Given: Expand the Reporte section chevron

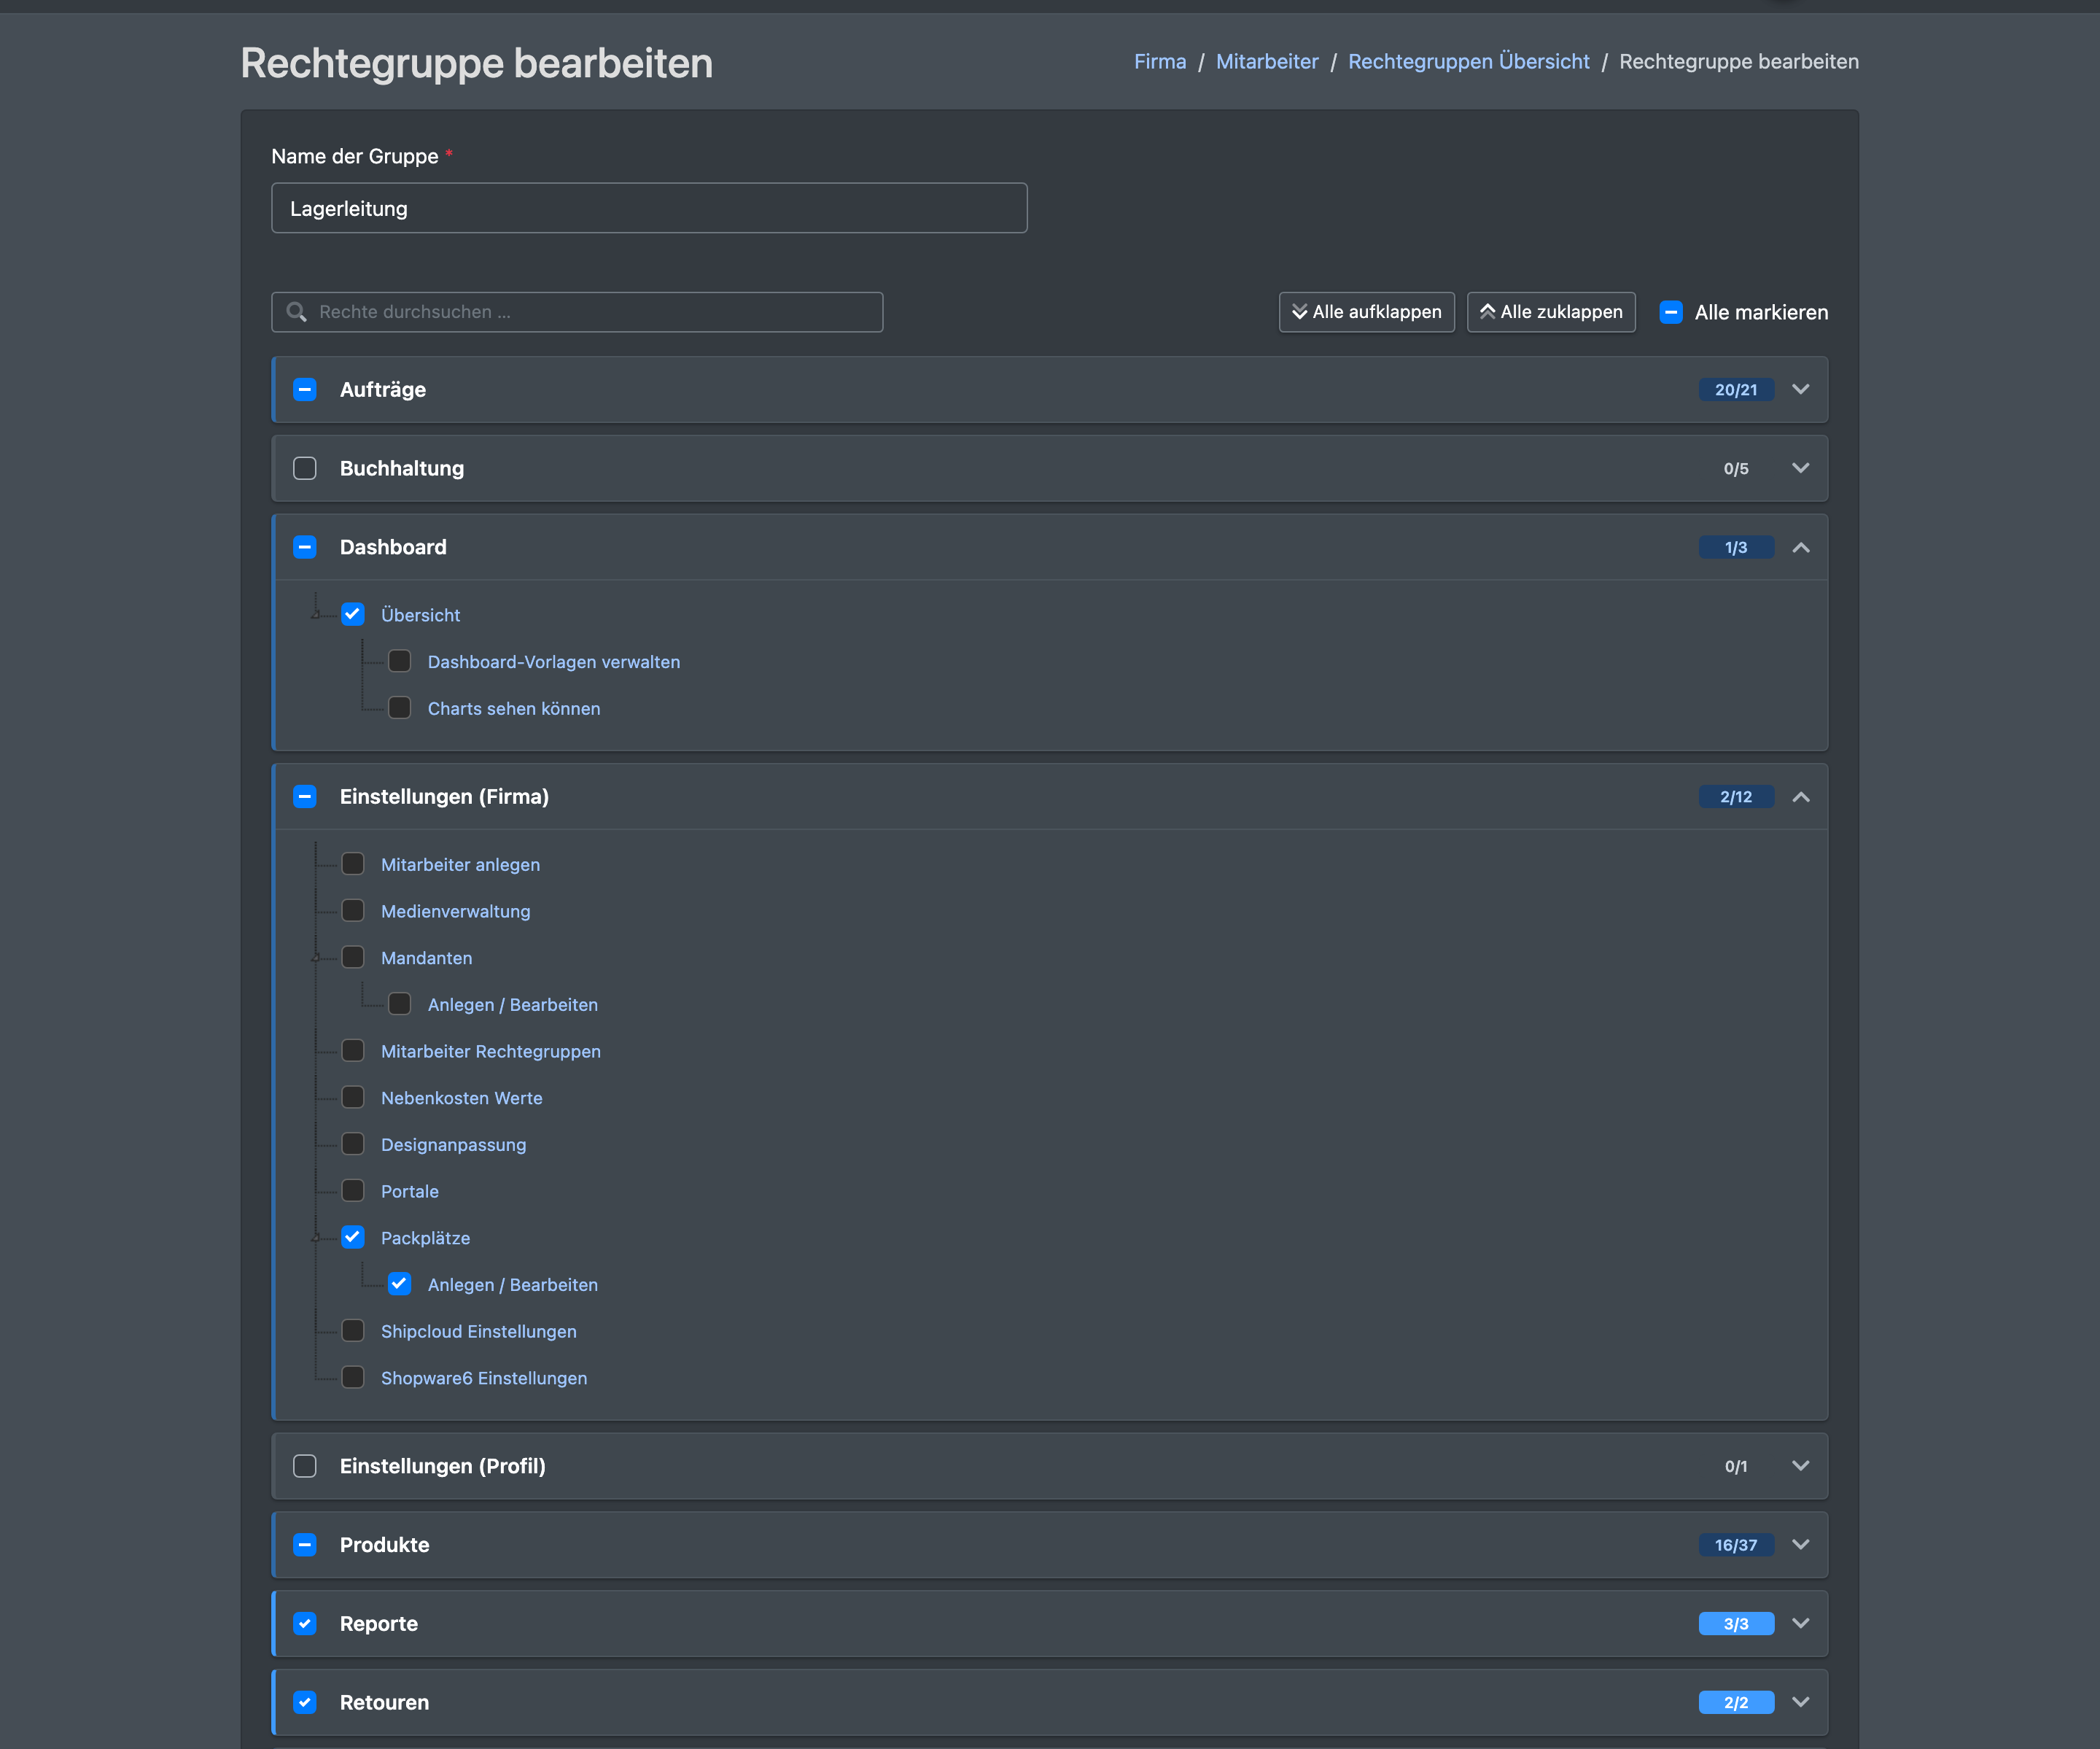Looking at the screenshot, I should [1800, 1624].
